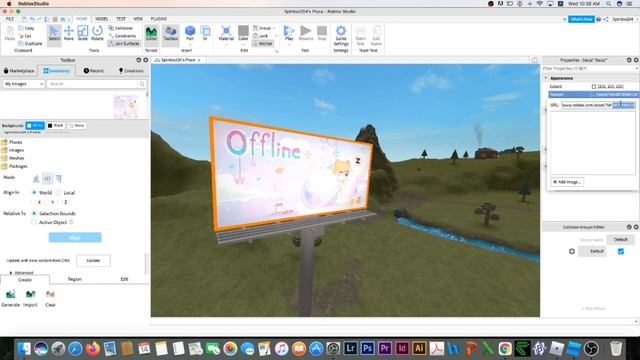Screen dimensions: 640x360
Task: Click the Stop test button
Action: point(322,33)
